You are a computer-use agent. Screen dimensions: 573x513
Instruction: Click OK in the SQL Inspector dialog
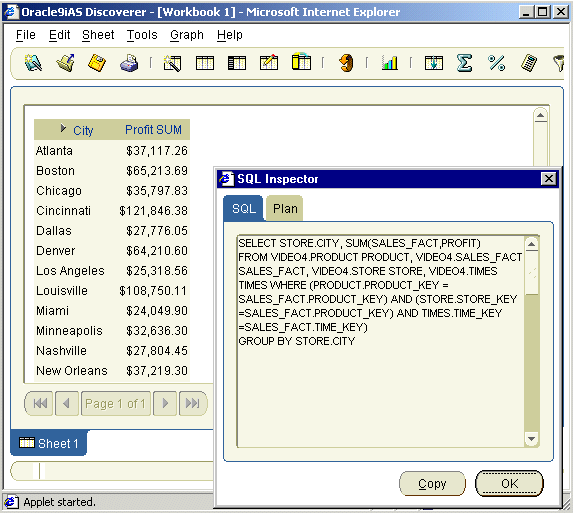(x=509, y=484)
